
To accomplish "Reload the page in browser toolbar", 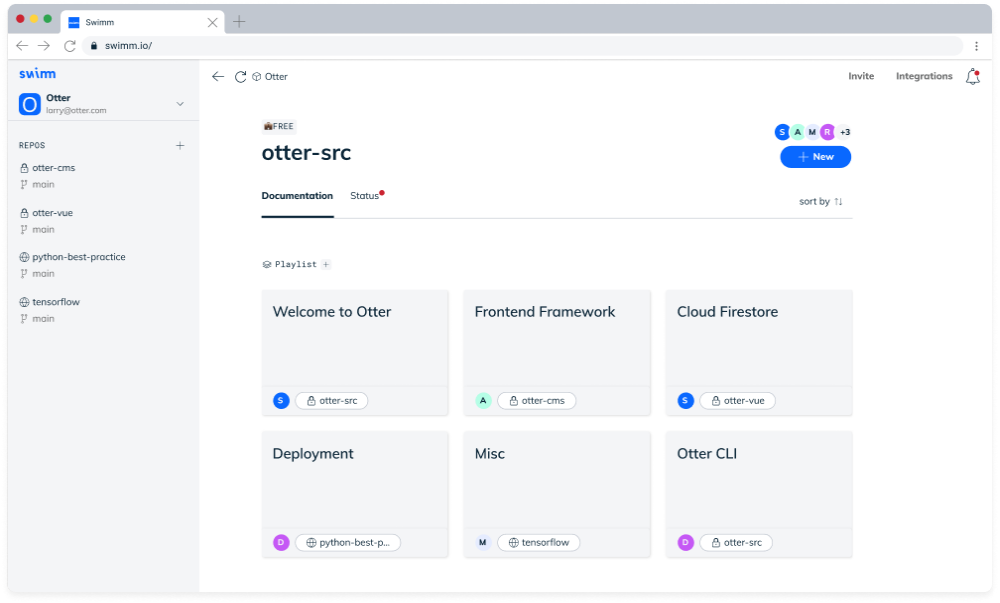I will [70, 46].
